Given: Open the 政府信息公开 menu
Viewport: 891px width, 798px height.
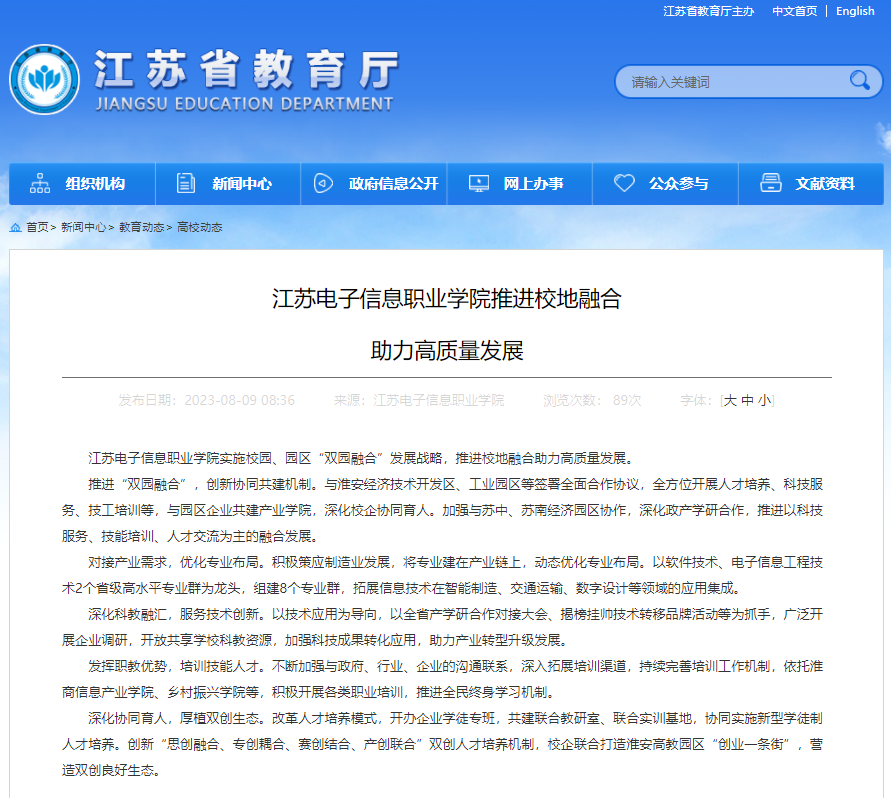Looking at the screenshot, I should tap(374, 184).
